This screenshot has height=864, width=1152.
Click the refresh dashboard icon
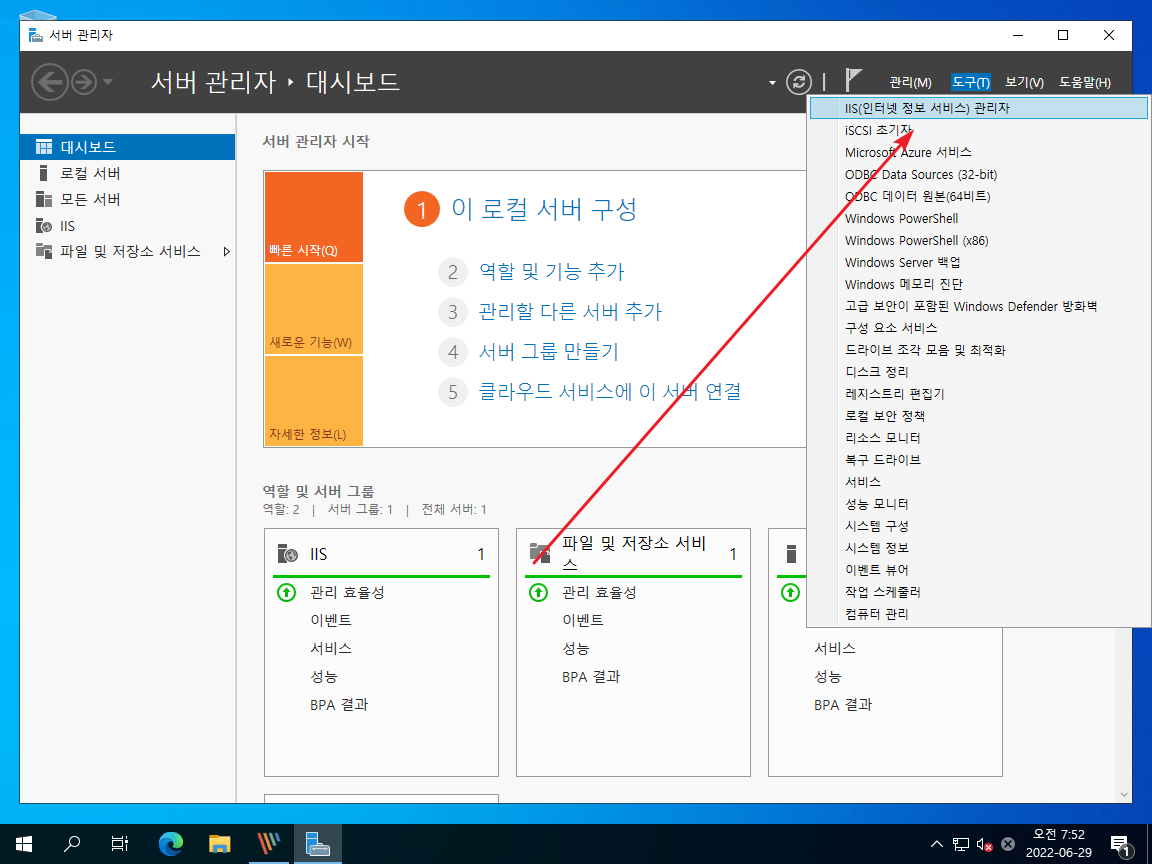point(799,82)
